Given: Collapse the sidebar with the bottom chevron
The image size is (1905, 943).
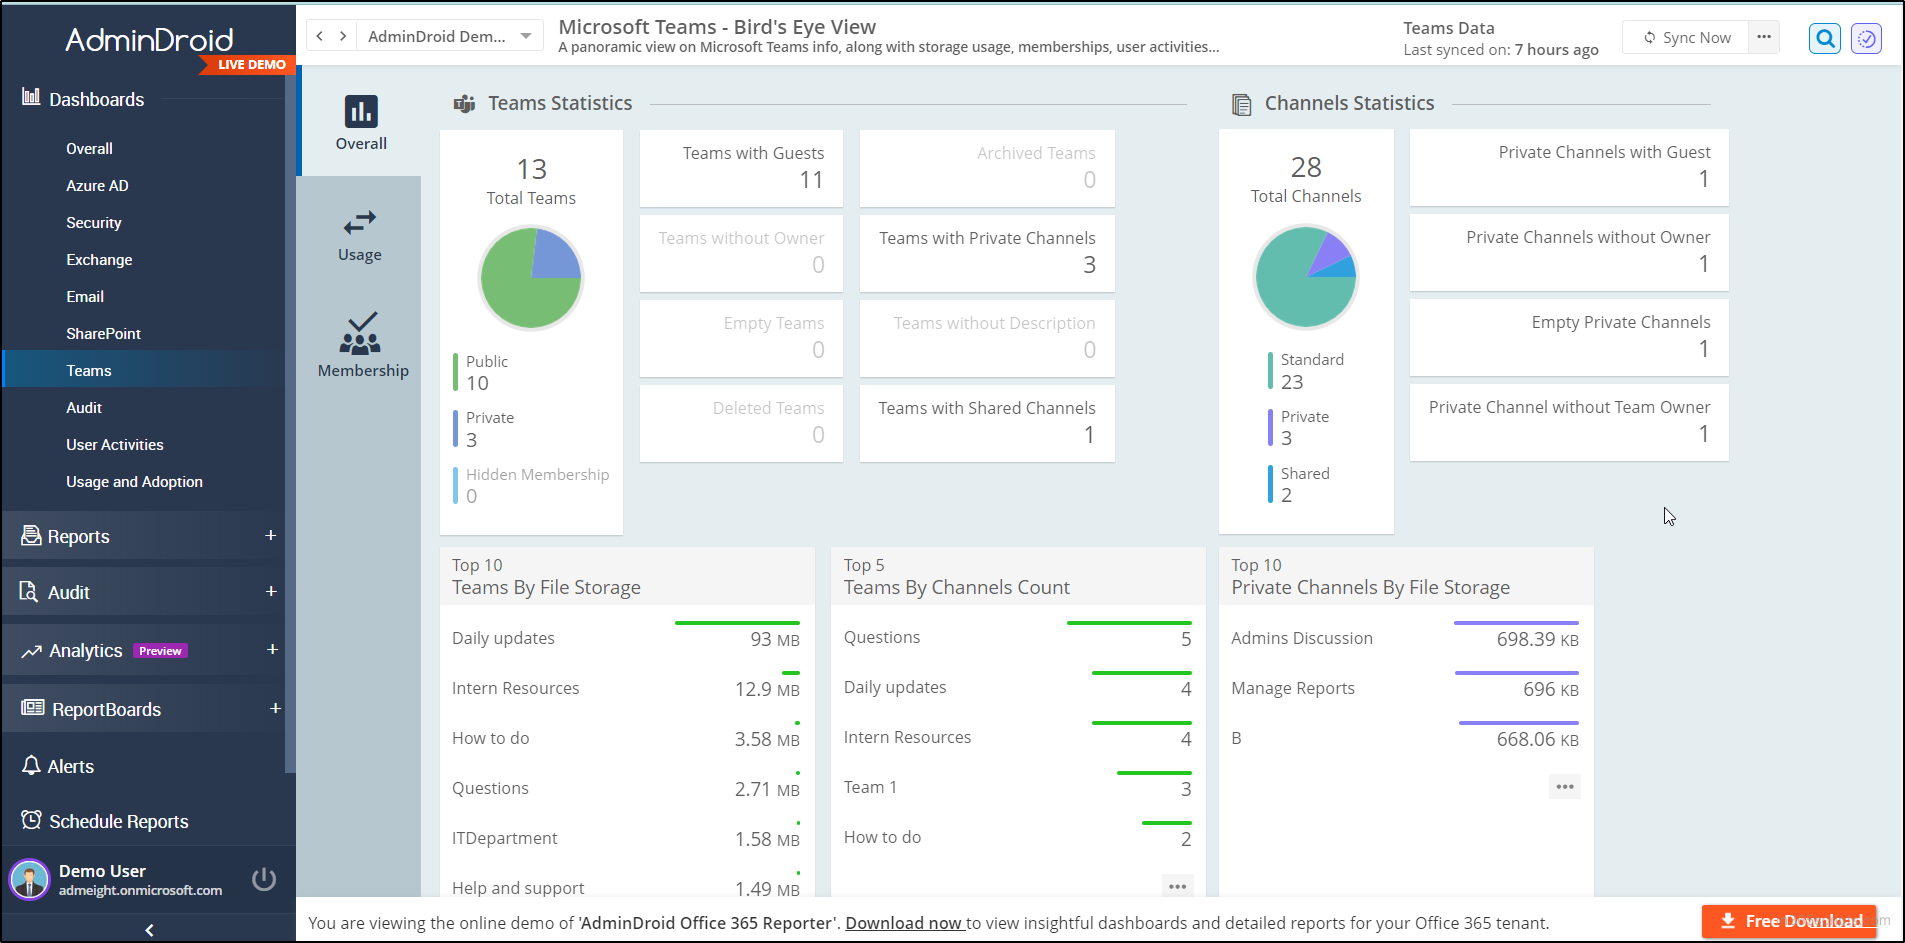Looking at the screenshot, I should 148,929.
